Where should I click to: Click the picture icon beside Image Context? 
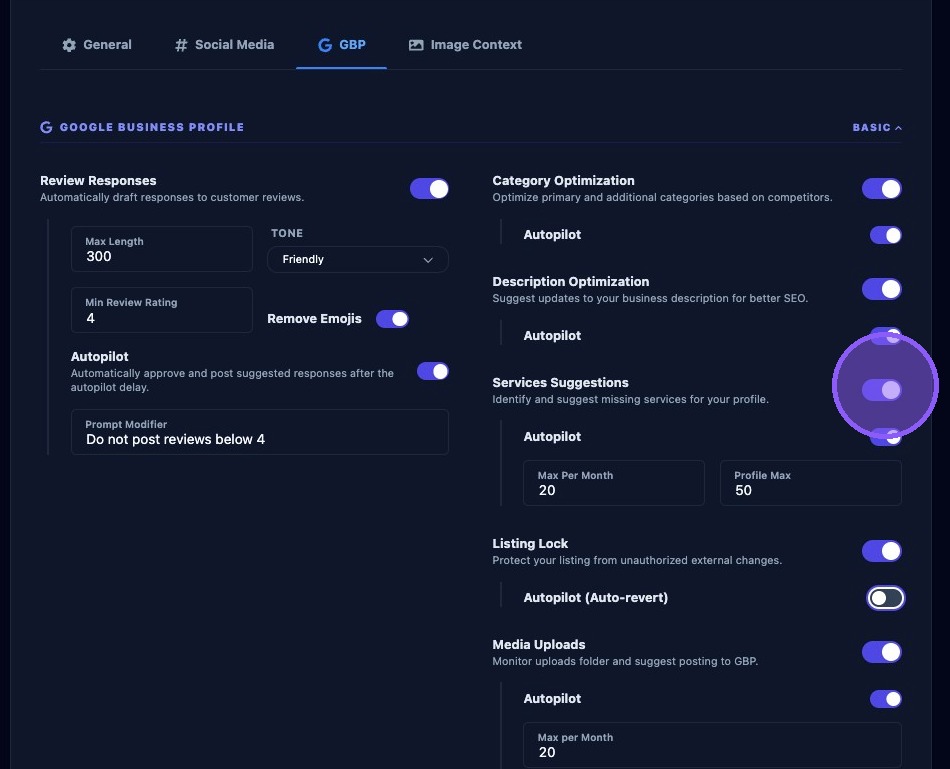(x=416, y=45)
